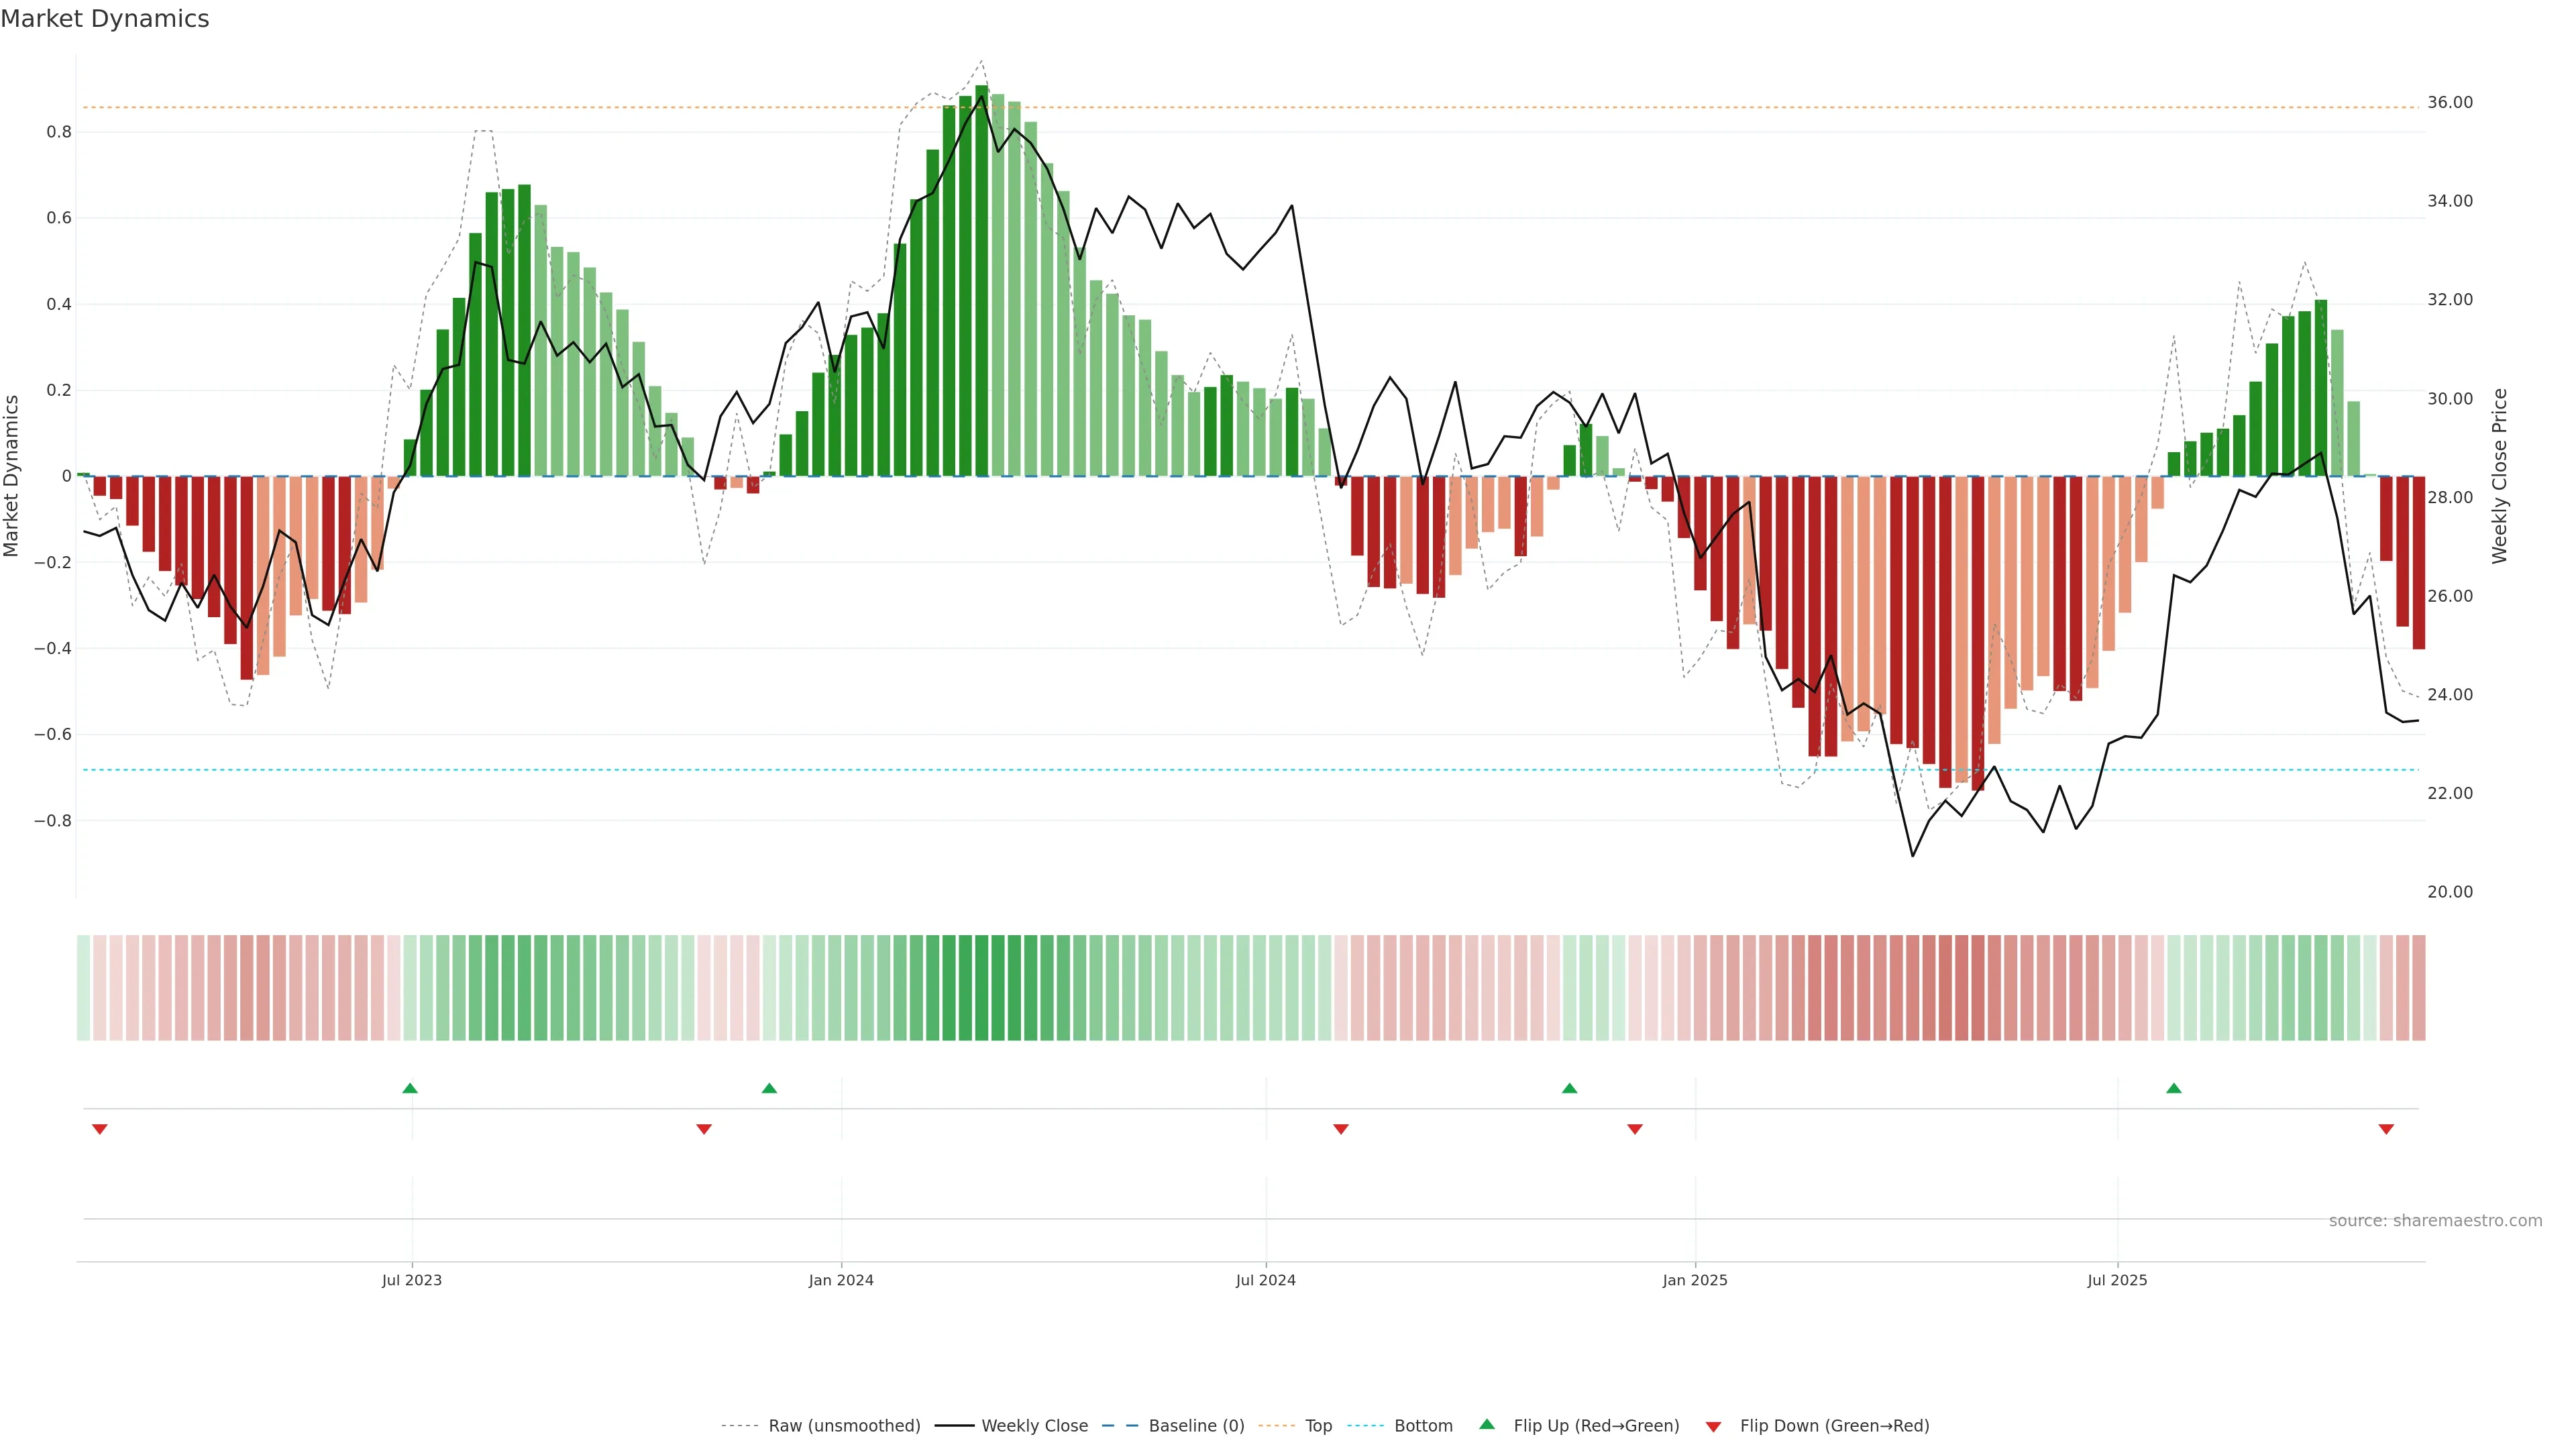Viewport: 2576px width, 1449px height.
Task: Click the red flip-down triangle at far left
Action: point(99,1129)
